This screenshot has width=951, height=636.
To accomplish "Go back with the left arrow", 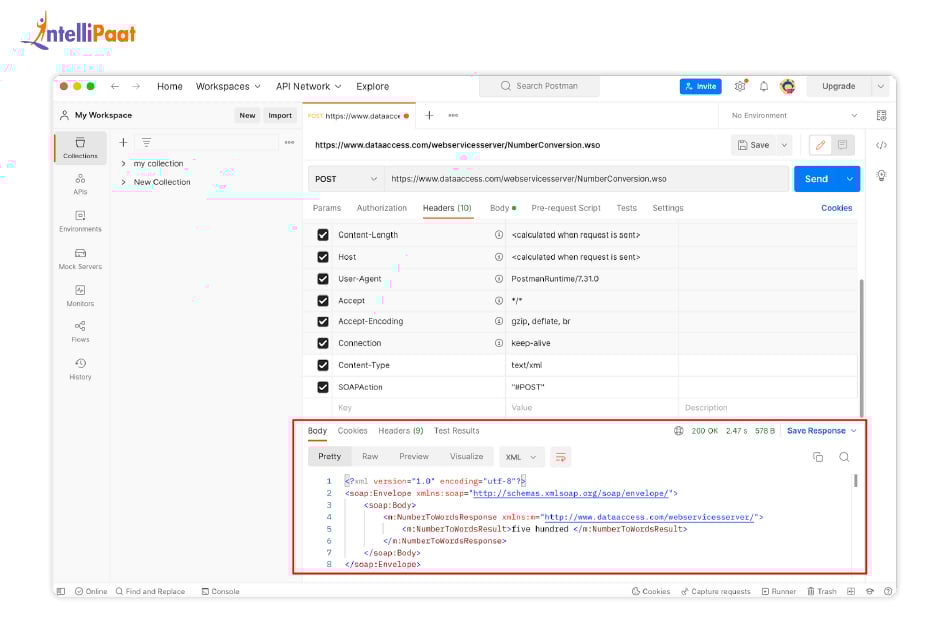I will click(x=115, y=86).
